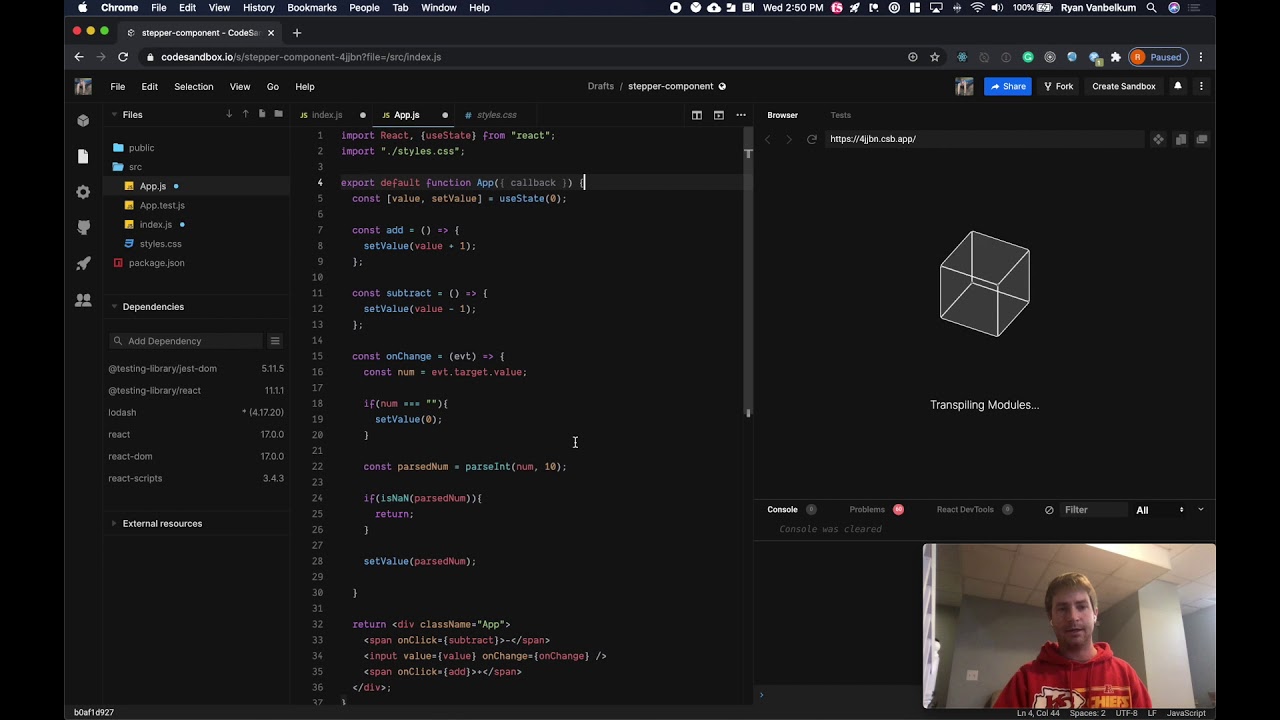Open the notifications bell icon
Image resolution: width=1280 pixels, height=720 pixels.
(1178, 86)
